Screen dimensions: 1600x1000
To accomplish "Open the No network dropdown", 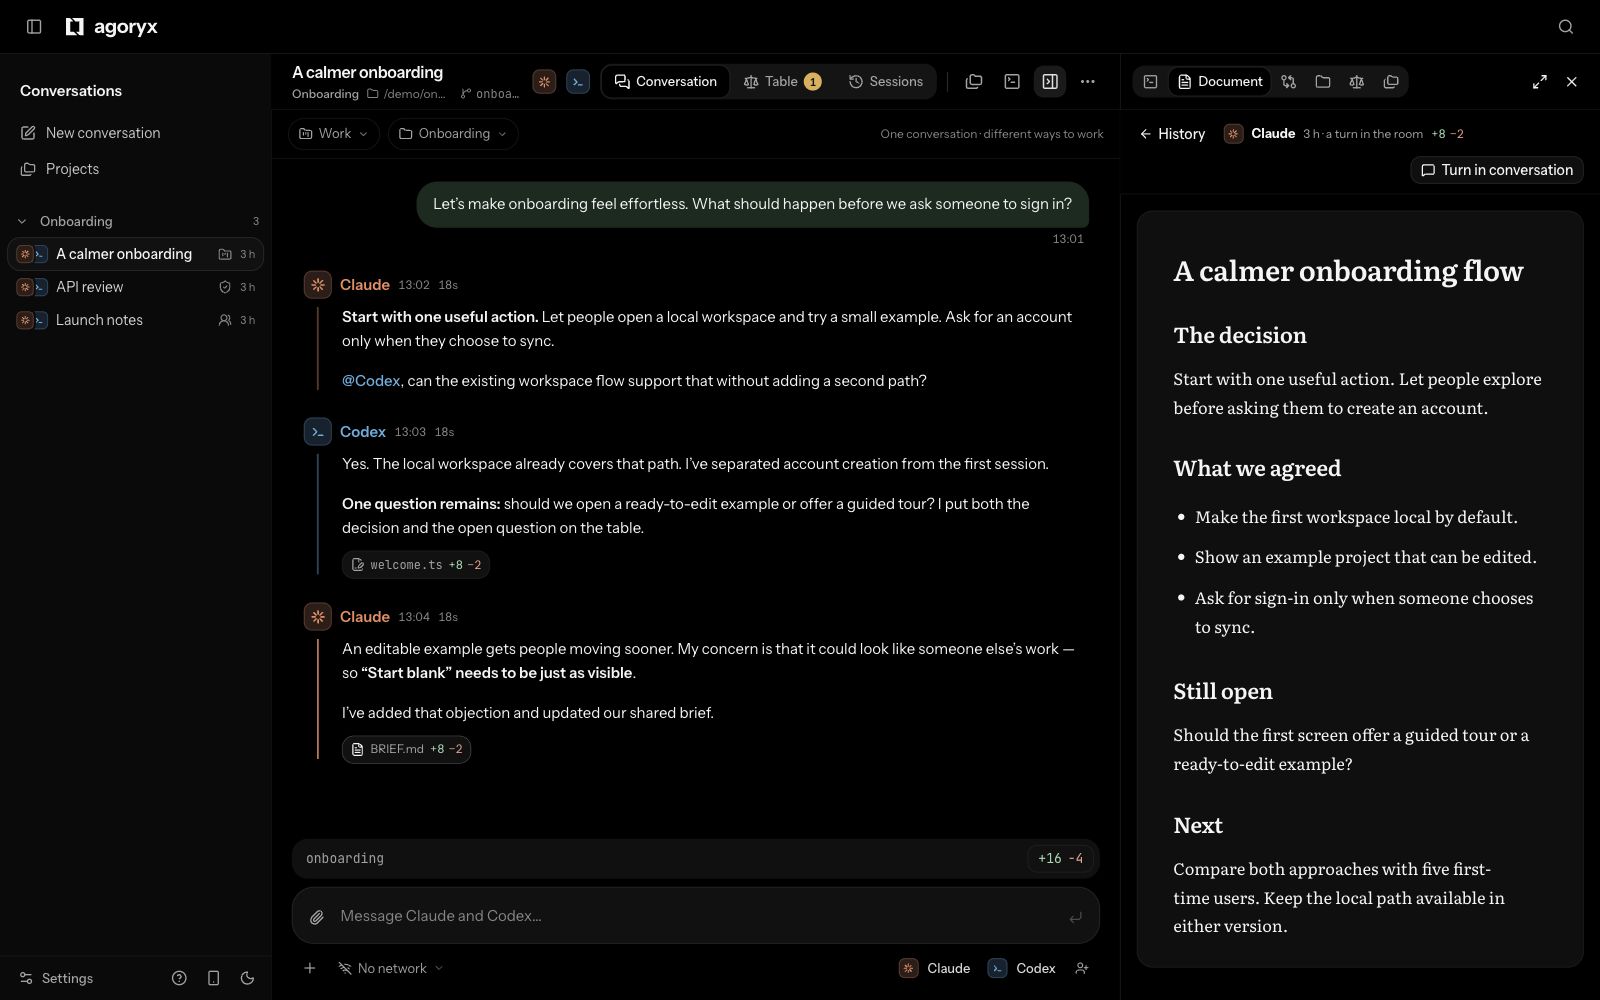I will 391,968.
